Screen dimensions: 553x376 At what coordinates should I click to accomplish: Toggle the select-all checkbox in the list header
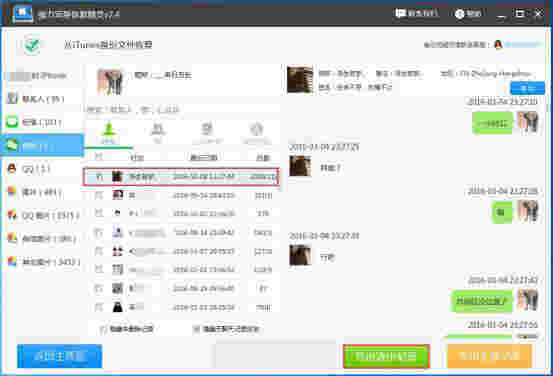tap(99, 157)
